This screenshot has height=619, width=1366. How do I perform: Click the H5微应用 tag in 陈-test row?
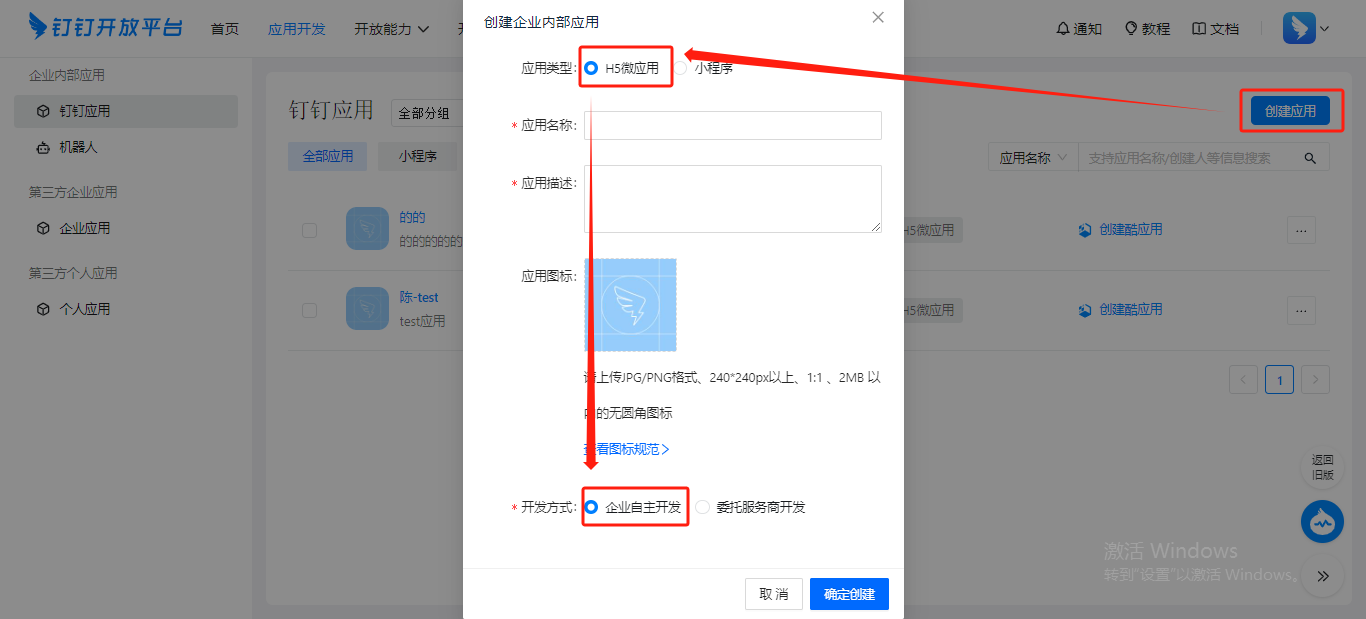click(x=929, y=310)
